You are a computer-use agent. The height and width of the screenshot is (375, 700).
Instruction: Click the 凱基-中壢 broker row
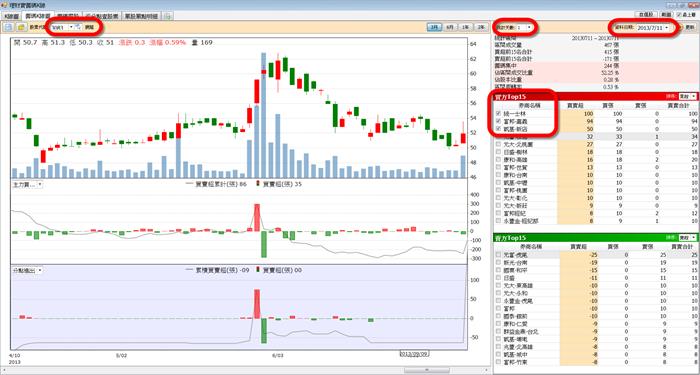[596, 183]
